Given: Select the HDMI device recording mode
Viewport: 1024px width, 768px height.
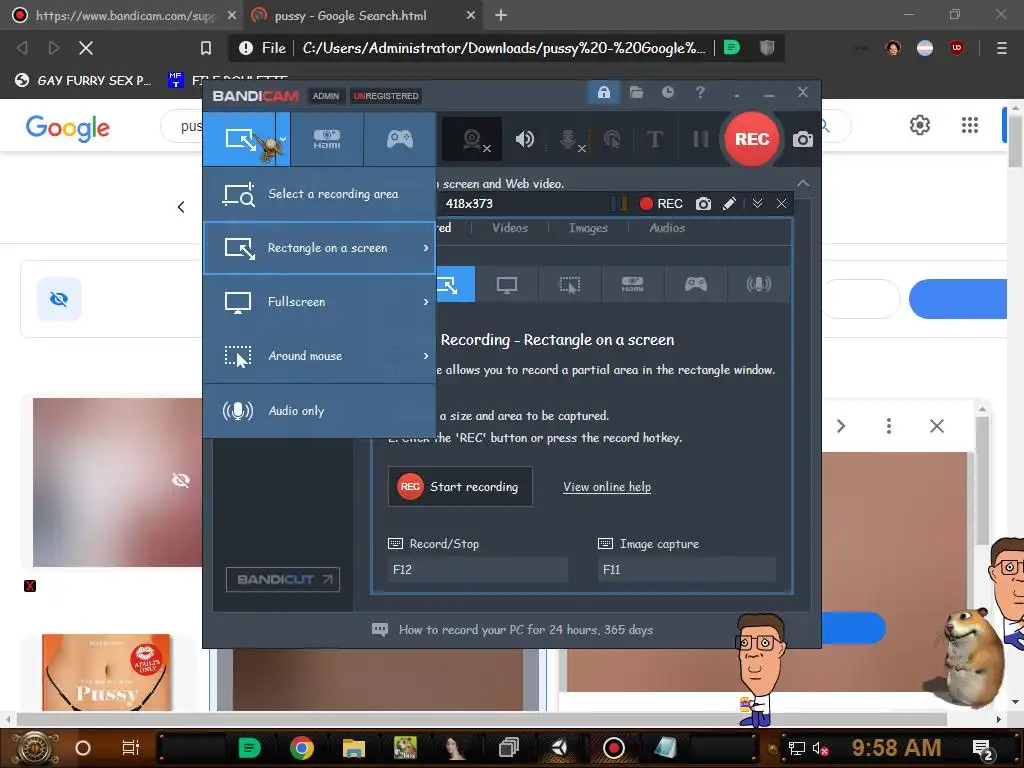Looking at the screenshot, I should [x=327, y=139].
